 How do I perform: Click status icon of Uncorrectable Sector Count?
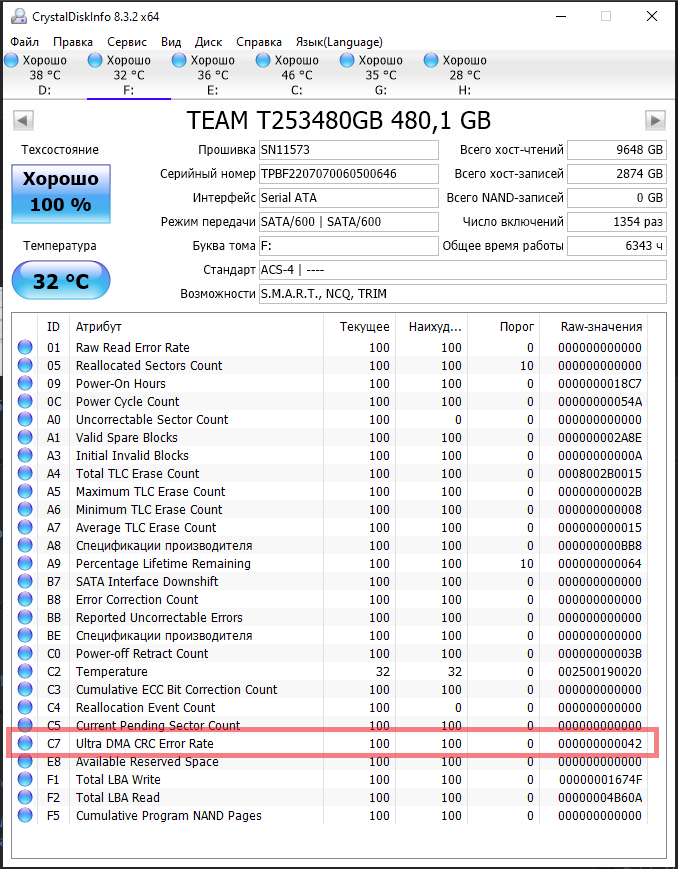pyautogui.click(x=25, y=419)
